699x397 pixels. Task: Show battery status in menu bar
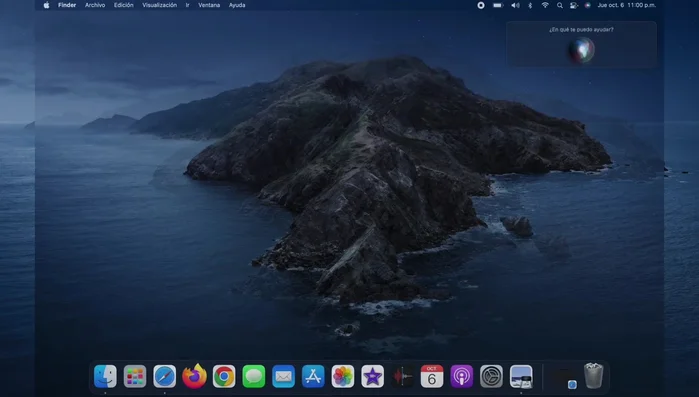coord(498,5)
